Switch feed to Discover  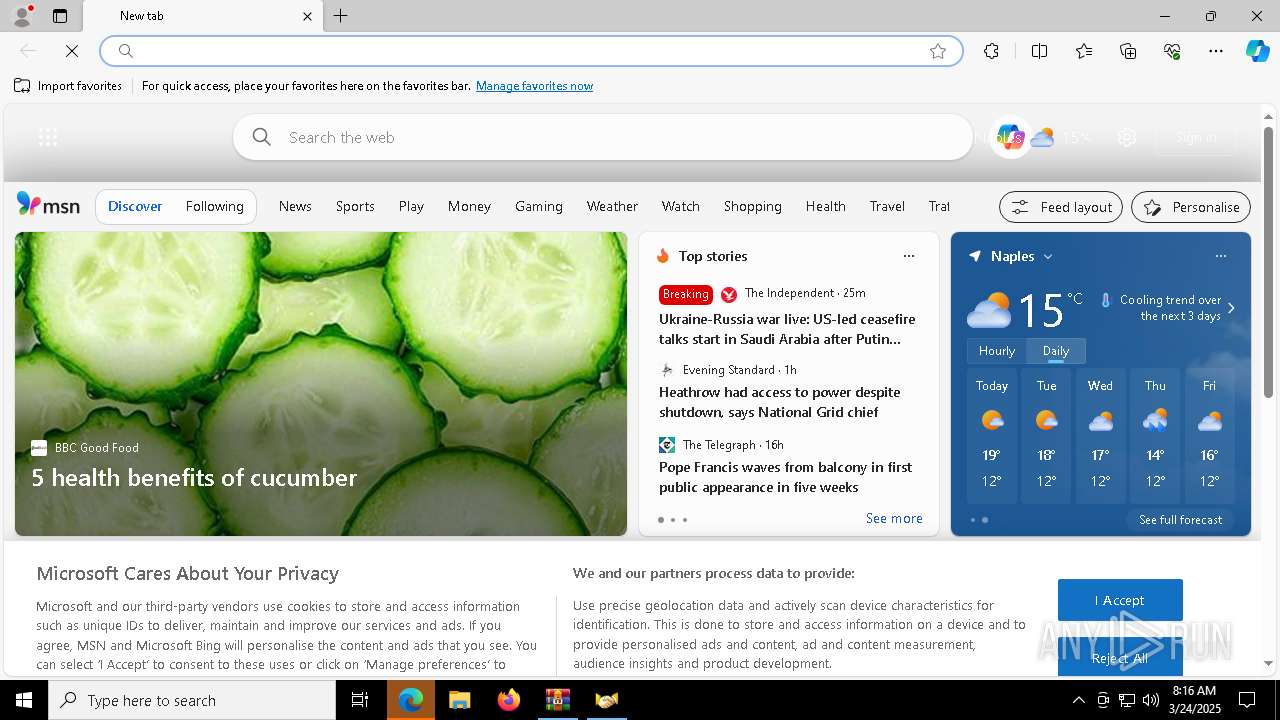pyautogui.click(x=135, y=206)
